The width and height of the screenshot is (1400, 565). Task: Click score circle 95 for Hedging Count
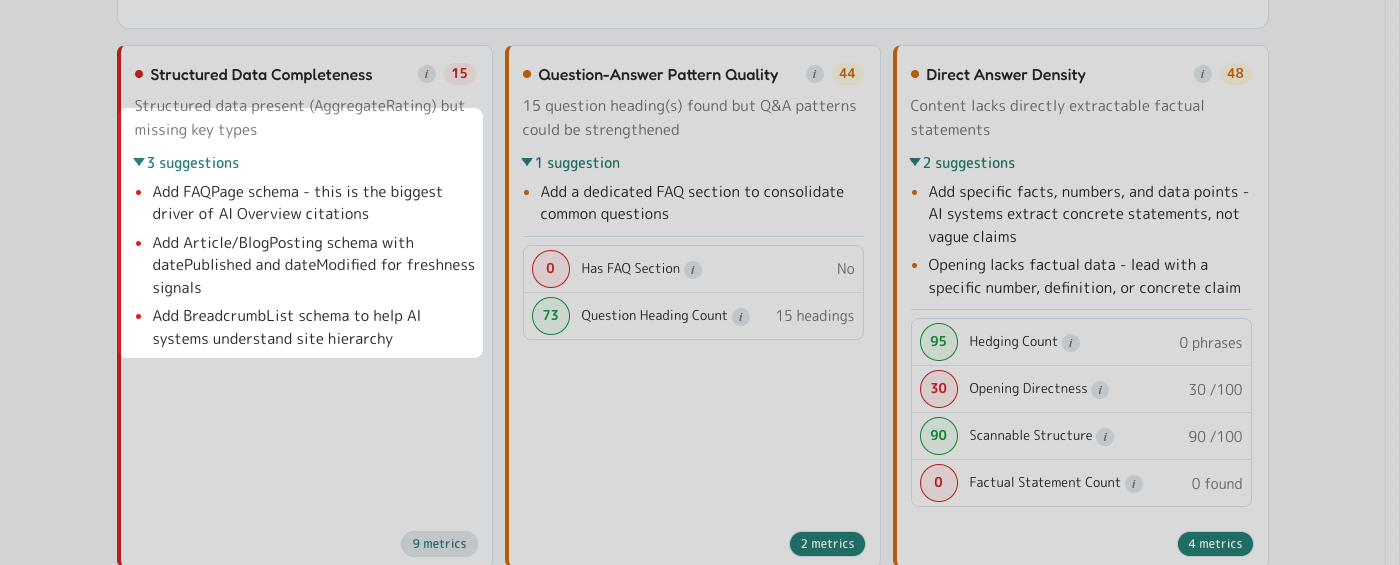click(939, 342)
